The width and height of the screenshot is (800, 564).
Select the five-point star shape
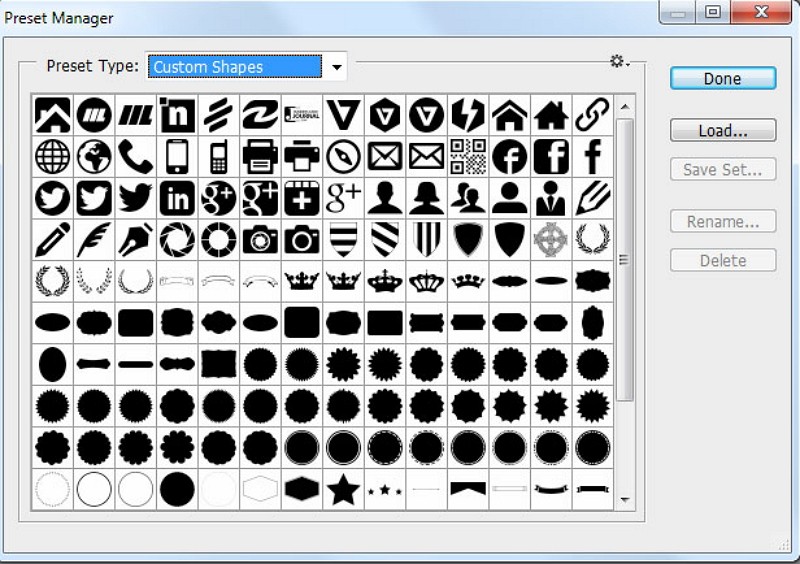point(343,489)
